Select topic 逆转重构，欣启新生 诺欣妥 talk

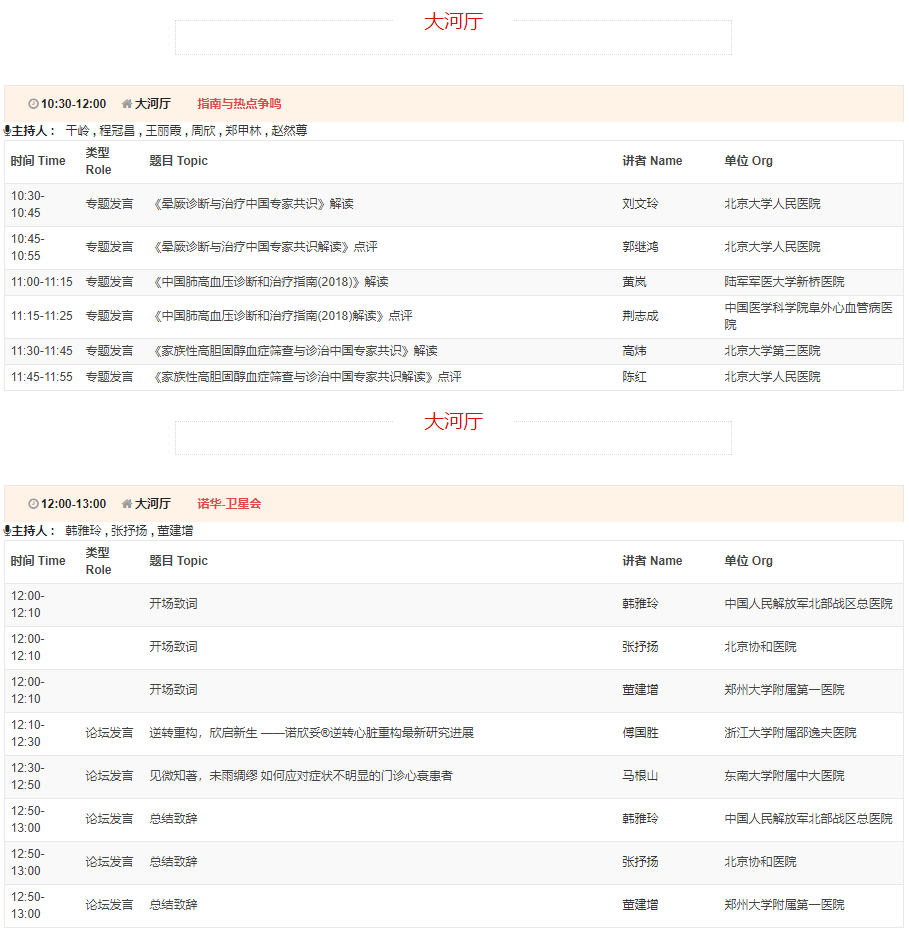click(311, 733)
